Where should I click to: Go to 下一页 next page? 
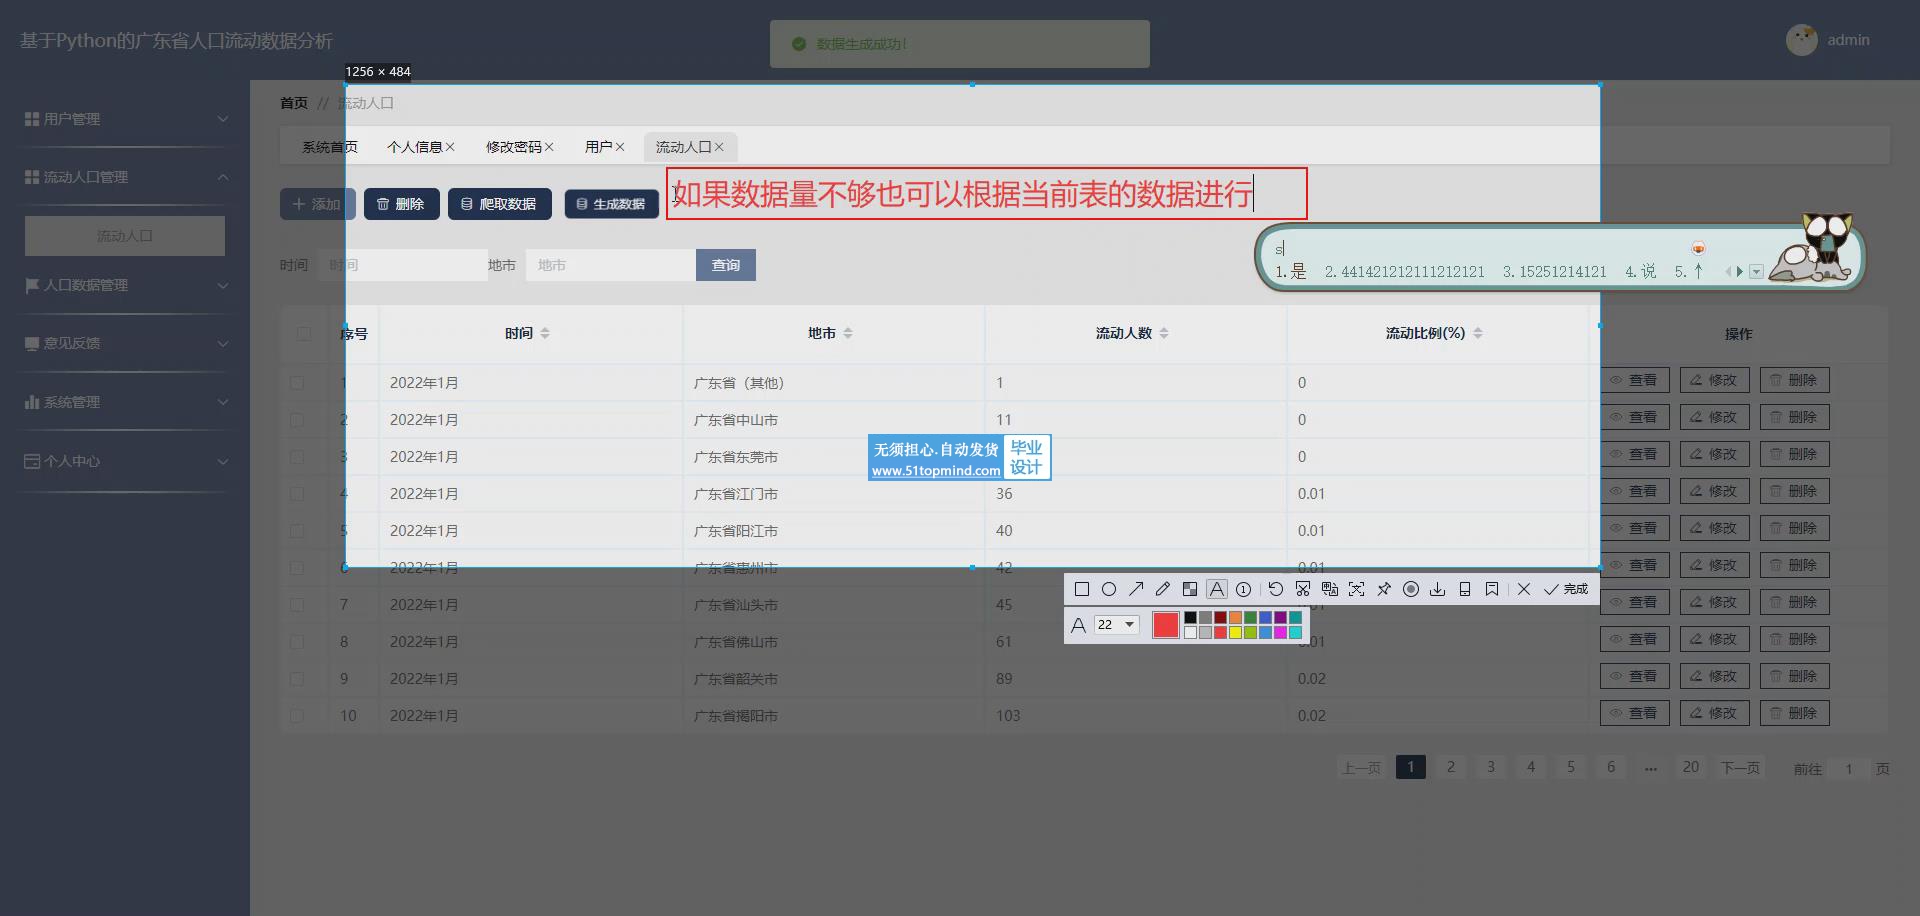pos(1740,767)
